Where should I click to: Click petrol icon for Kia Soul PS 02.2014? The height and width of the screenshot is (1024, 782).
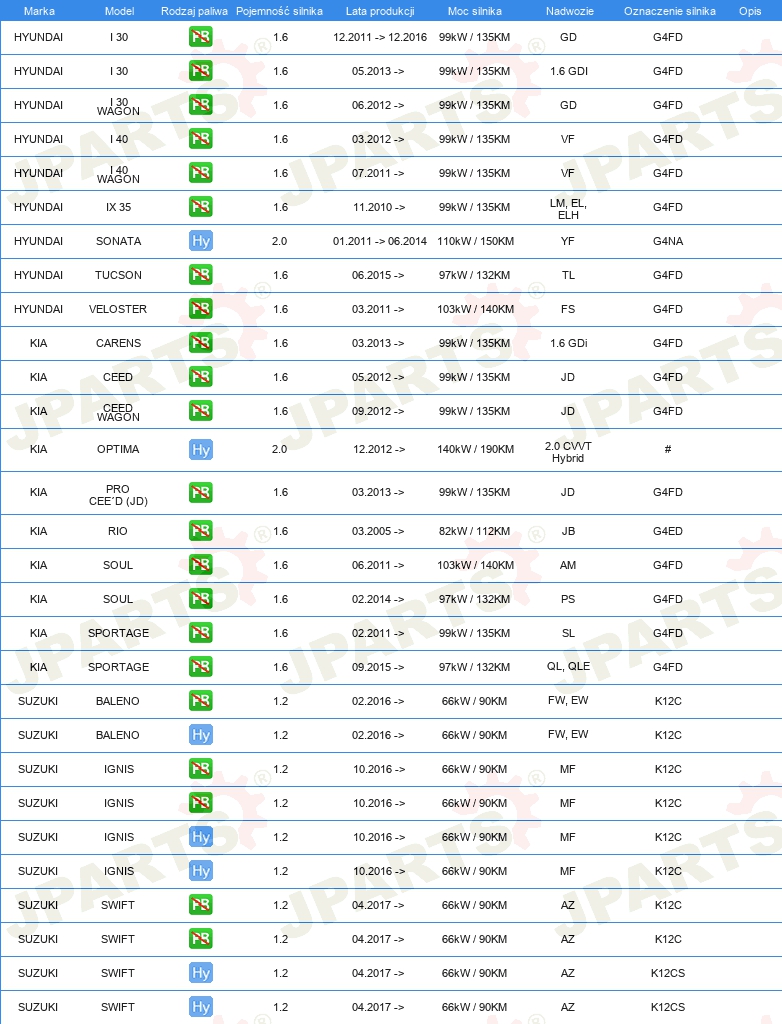(x=201, y=599)
